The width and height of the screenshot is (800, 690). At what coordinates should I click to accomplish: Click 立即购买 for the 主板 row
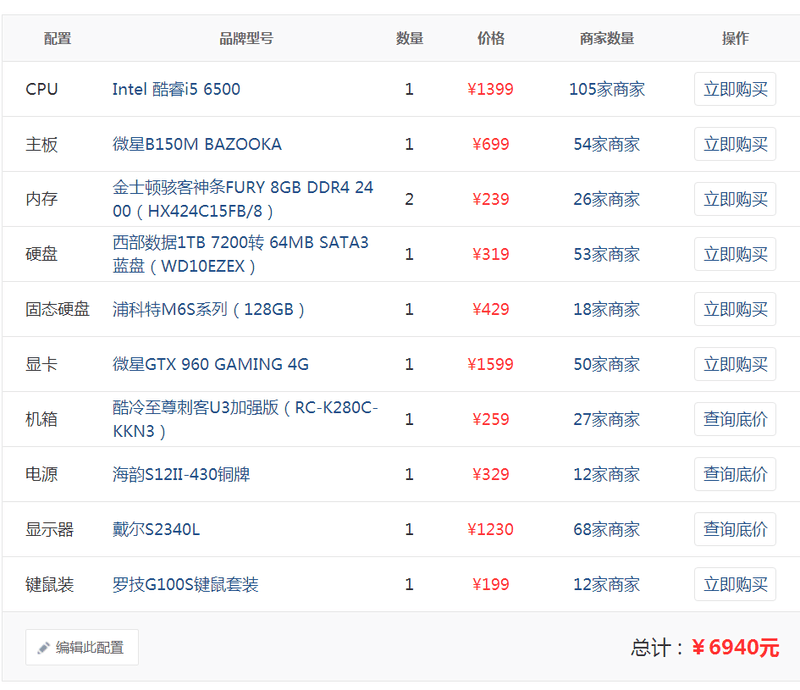tap(735, 144)
